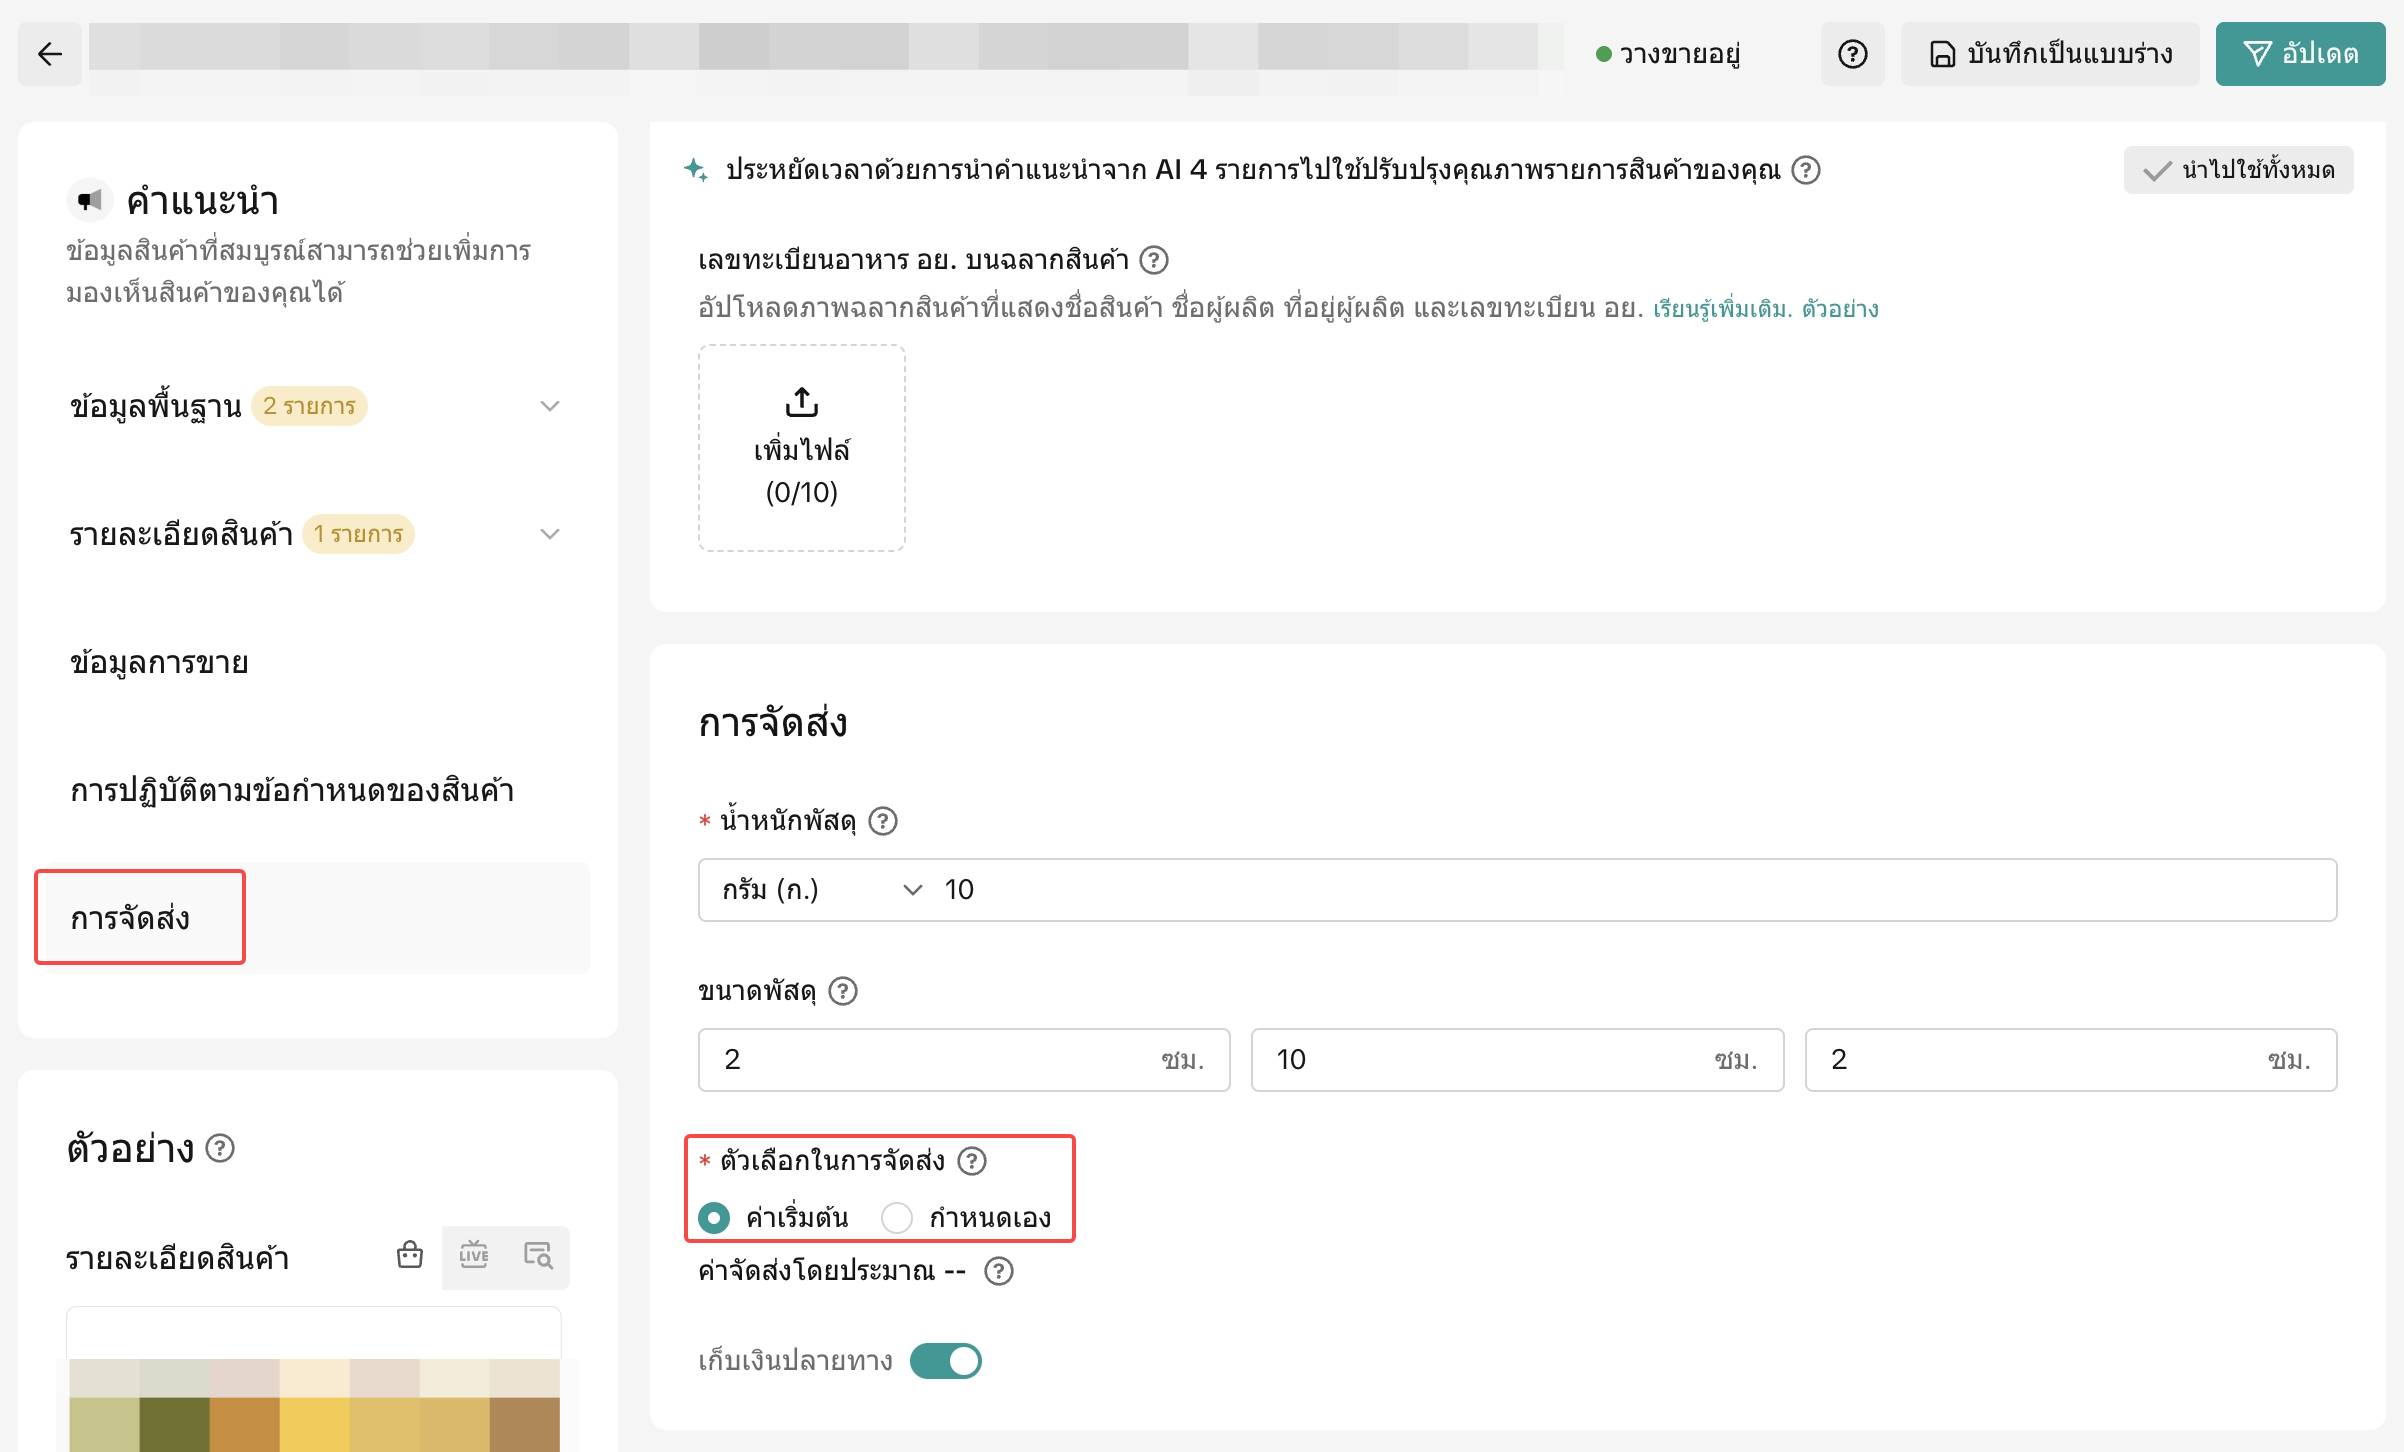Screen dimensions: 2404x1452
Task: Toggle the เก็บเงินปลายทาง switch
Action: [945, 1361]
